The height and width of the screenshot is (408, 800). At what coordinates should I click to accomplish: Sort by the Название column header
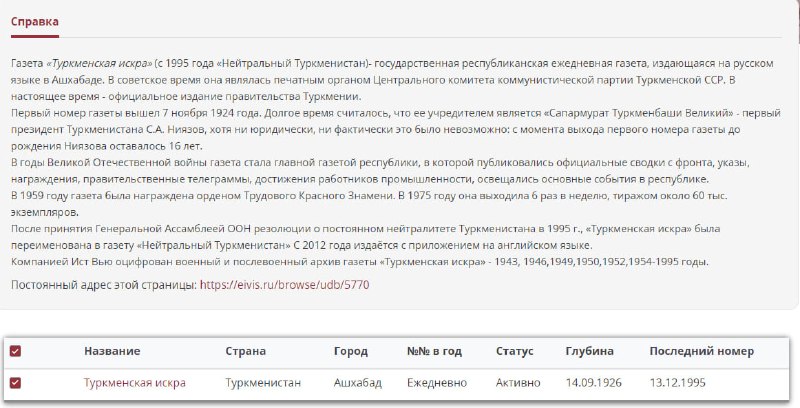[112, 351]
